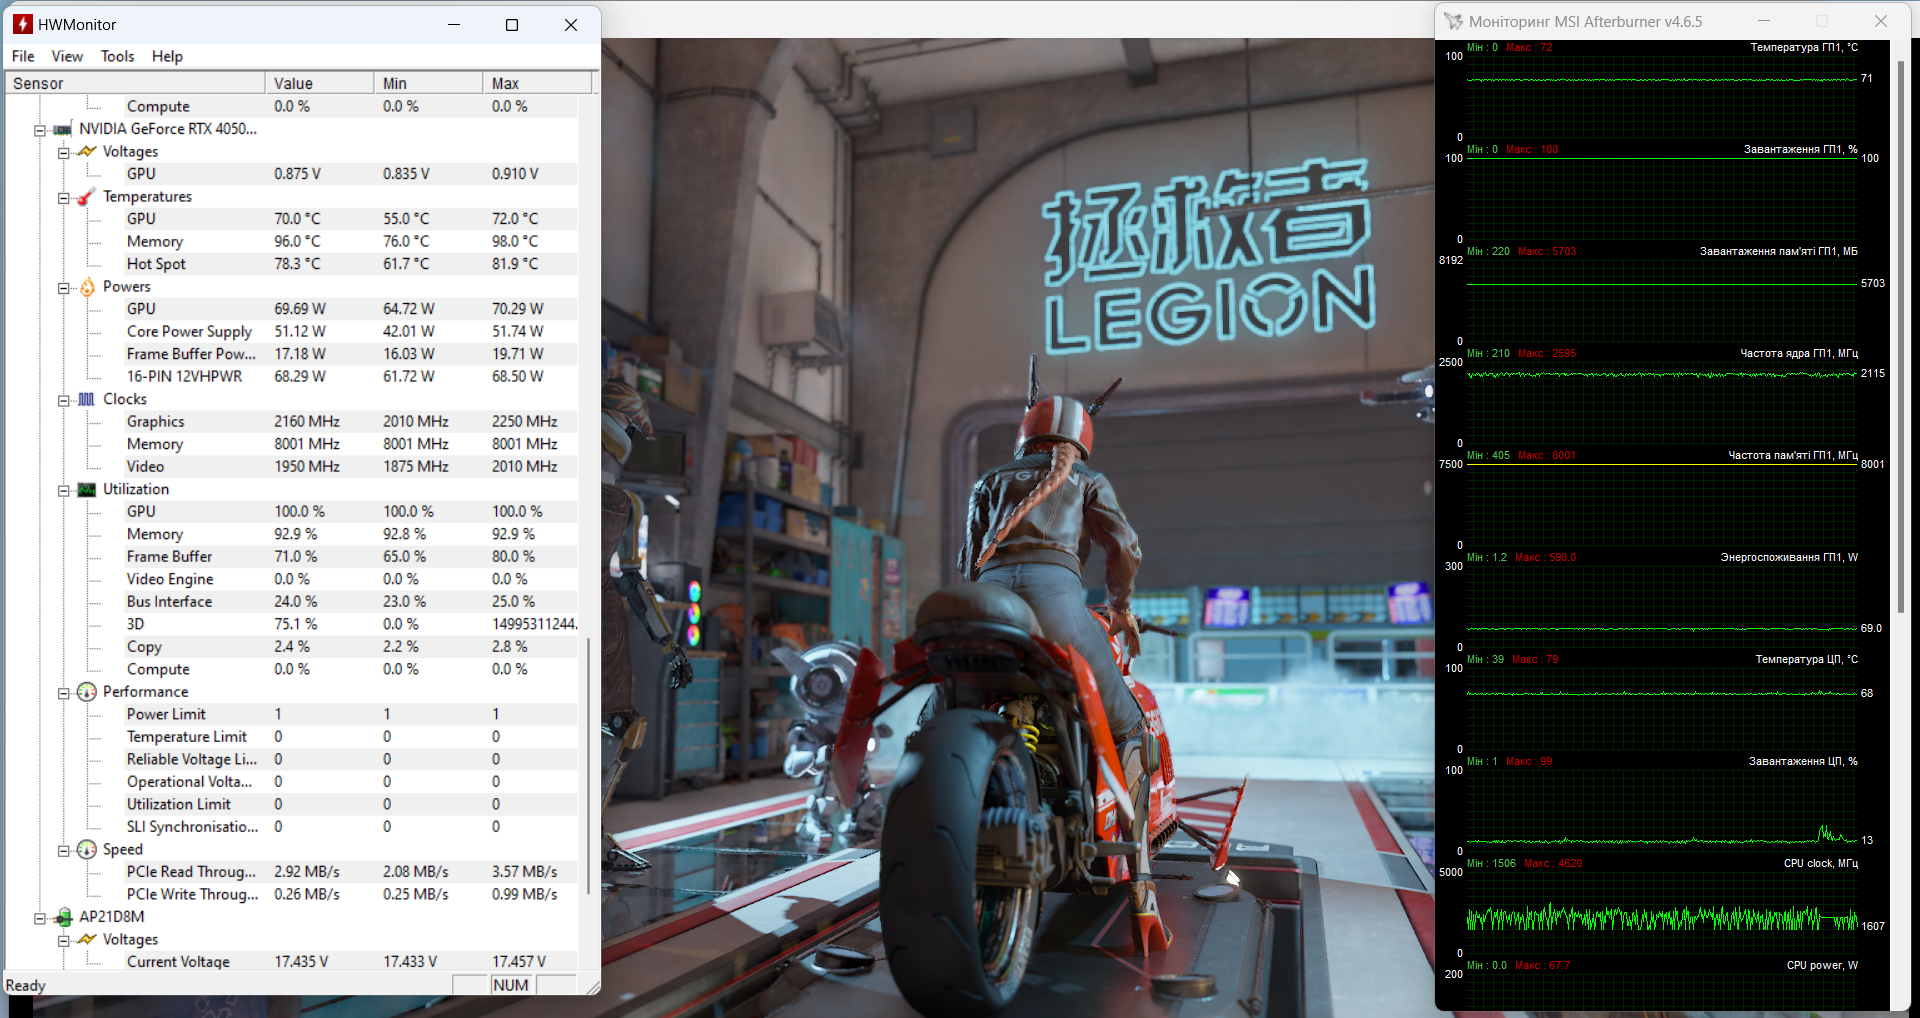
Task: Click the AP21D8M battery icon
Action: tap(63, 917)
